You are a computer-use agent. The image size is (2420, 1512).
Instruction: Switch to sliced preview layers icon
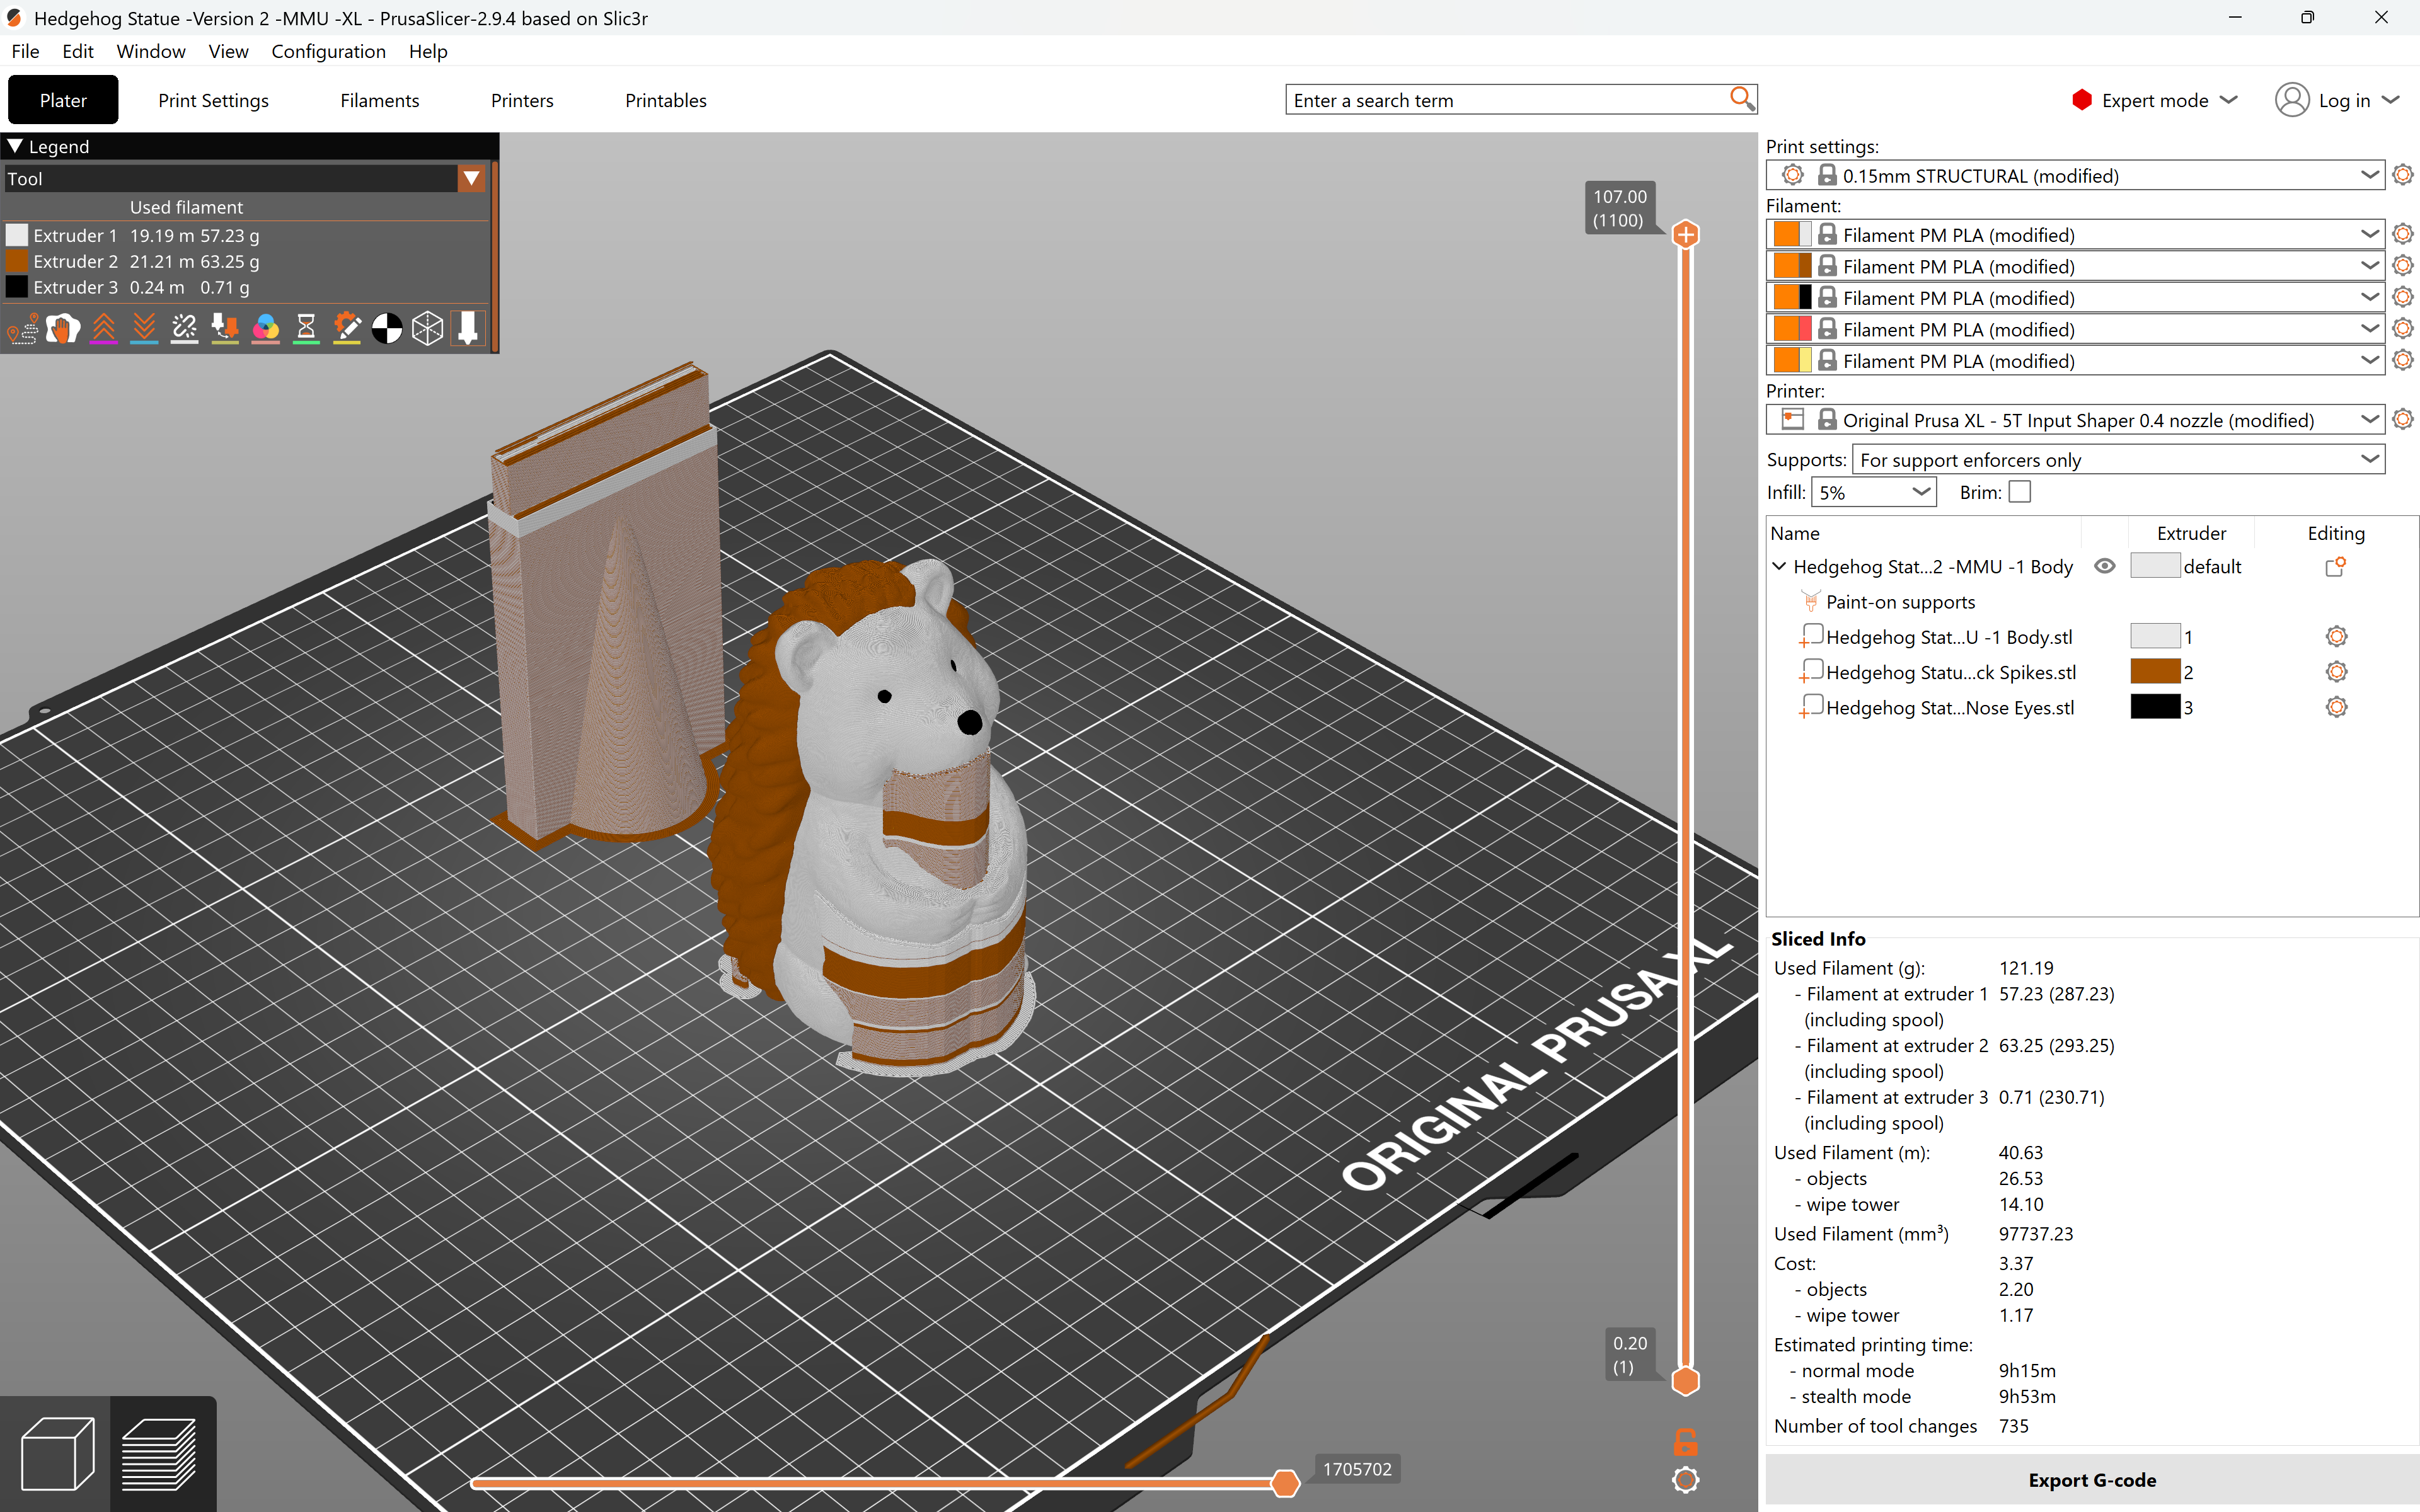pos(160,1454)
